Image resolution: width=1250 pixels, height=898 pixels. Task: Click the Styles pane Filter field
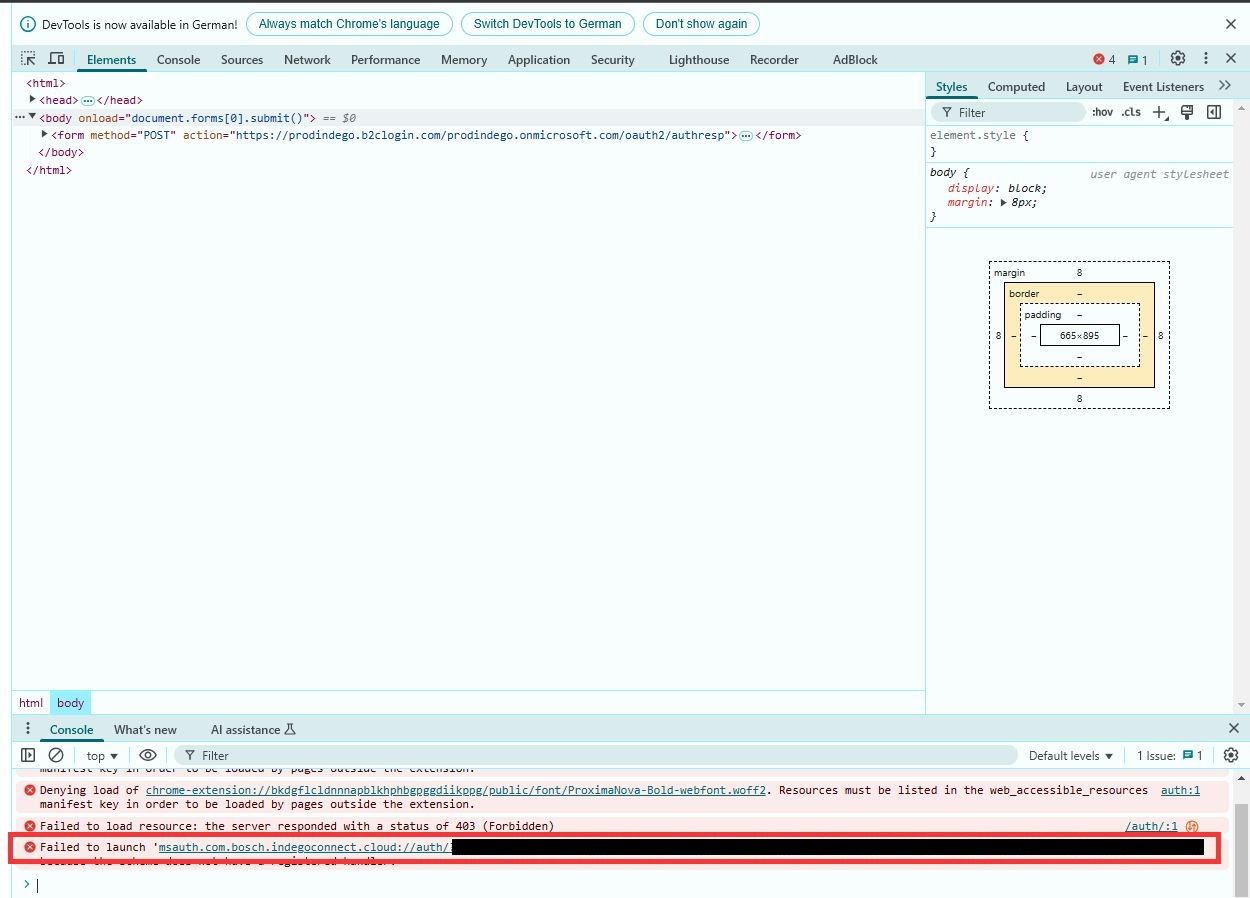(1008, 112)
